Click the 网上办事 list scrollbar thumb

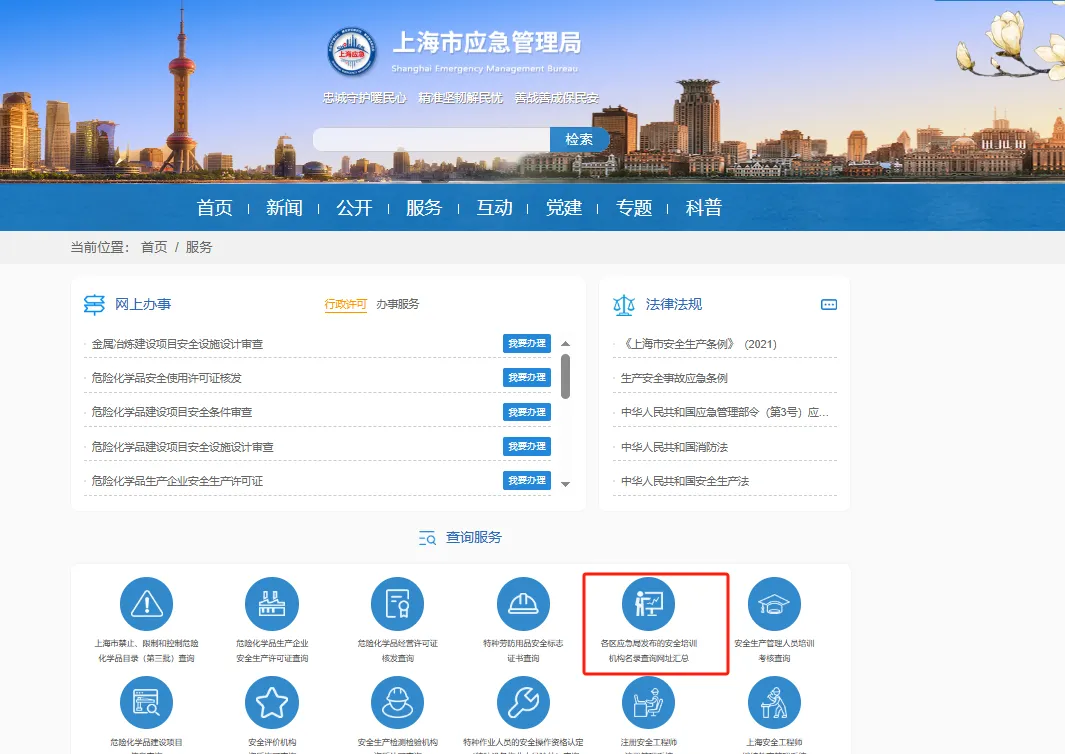565,376
